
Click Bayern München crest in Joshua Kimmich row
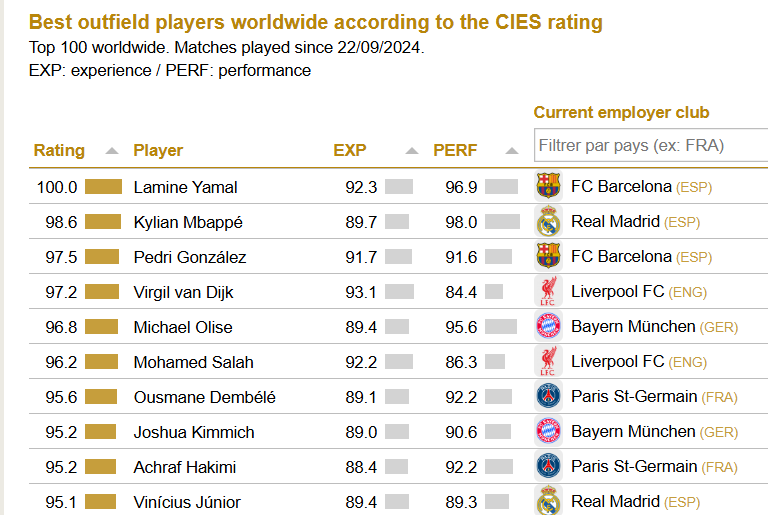pyautogui.click(x=548, y=432)
